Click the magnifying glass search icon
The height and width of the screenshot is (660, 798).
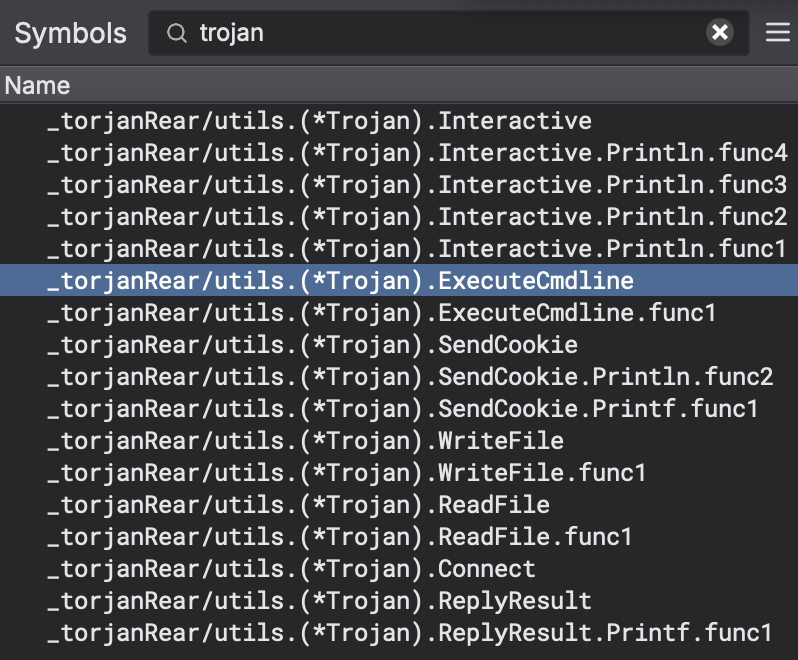pos(177,33)
